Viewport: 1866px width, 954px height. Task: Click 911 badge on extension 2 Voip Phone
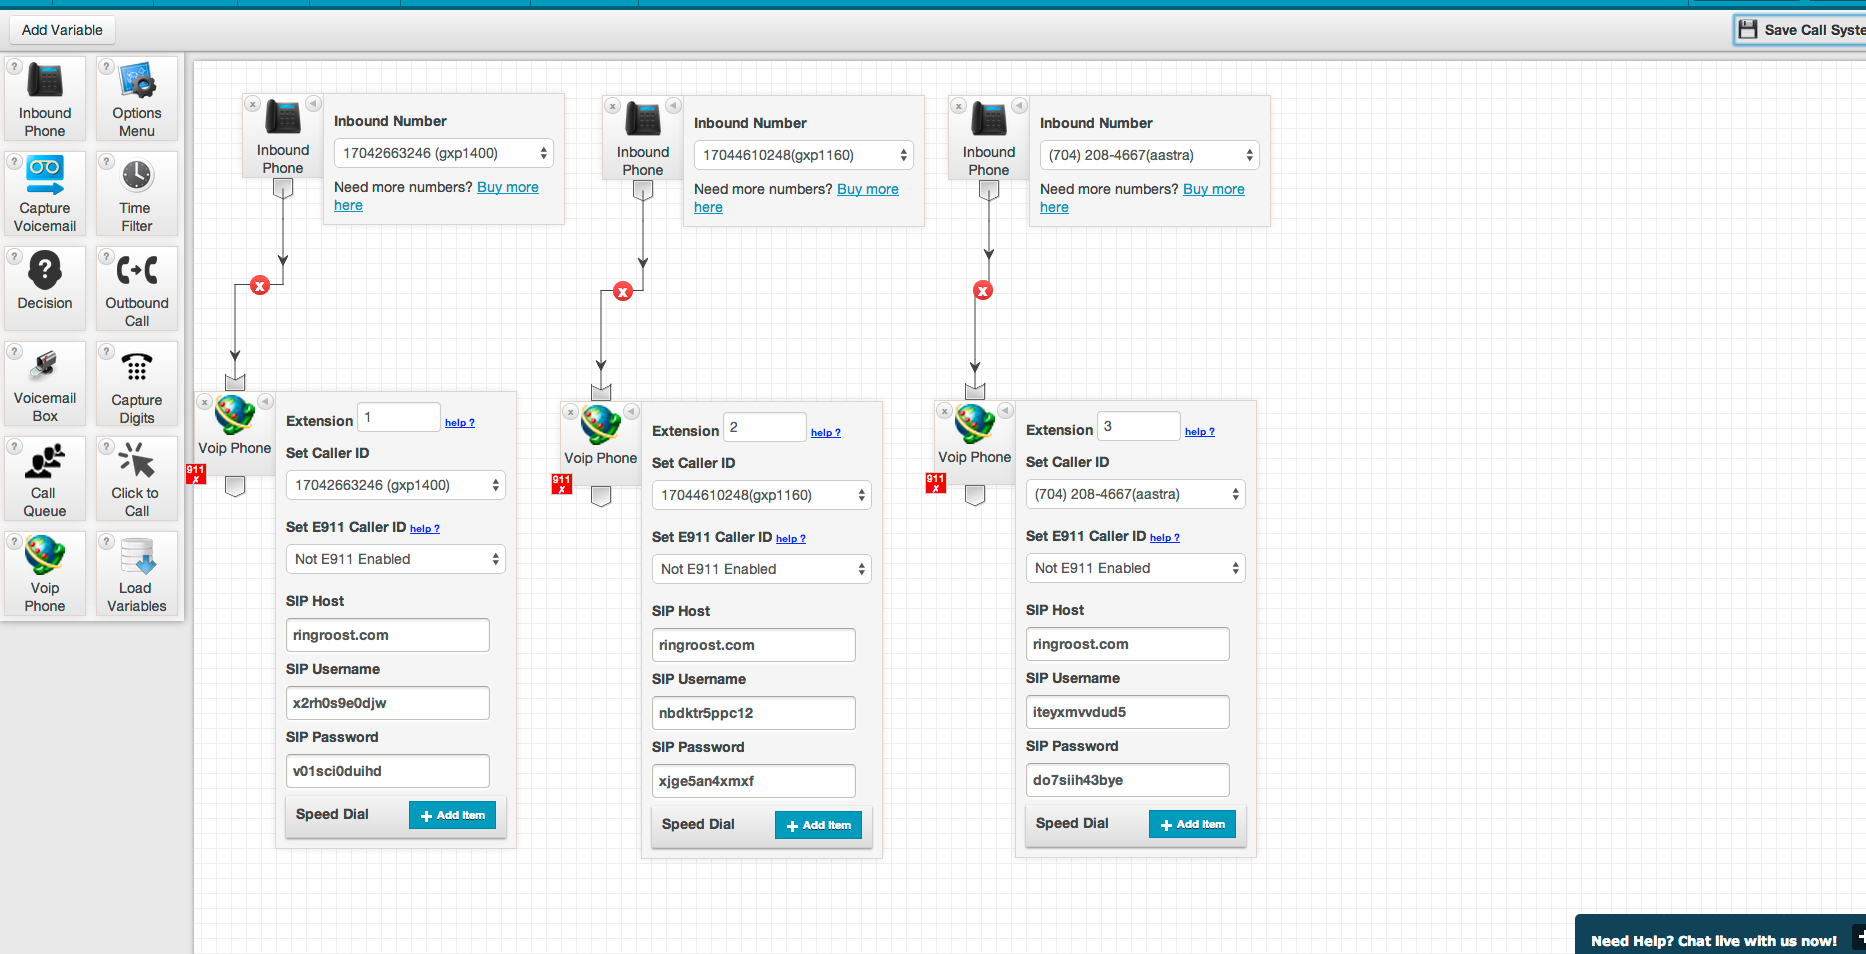(x=562, y=484)
